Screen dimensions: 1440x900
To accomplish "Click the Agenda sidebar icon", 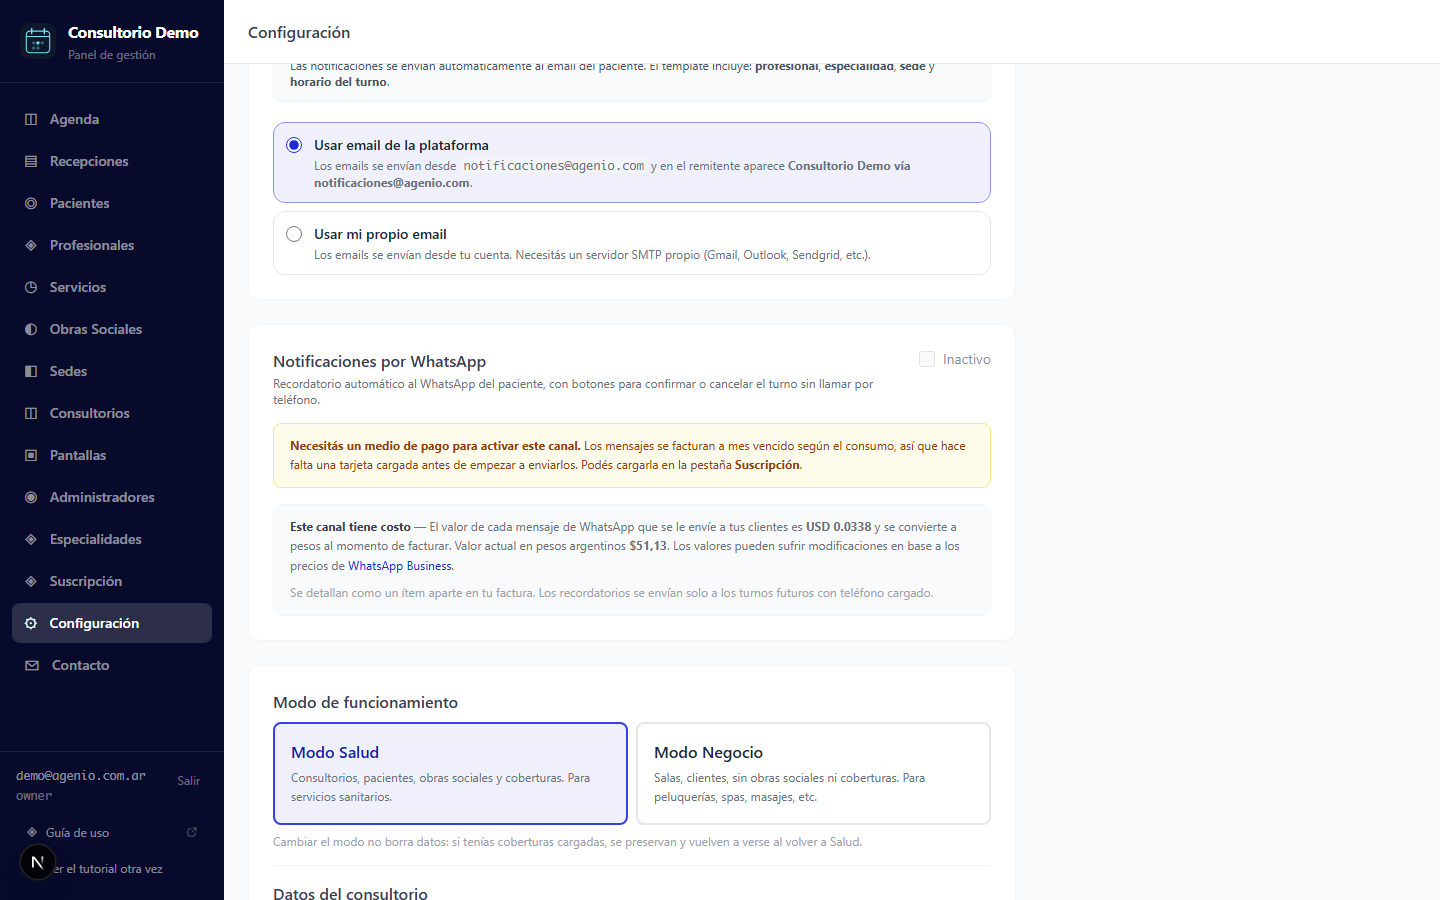I will pyautogui.click(x=31, y=119).
